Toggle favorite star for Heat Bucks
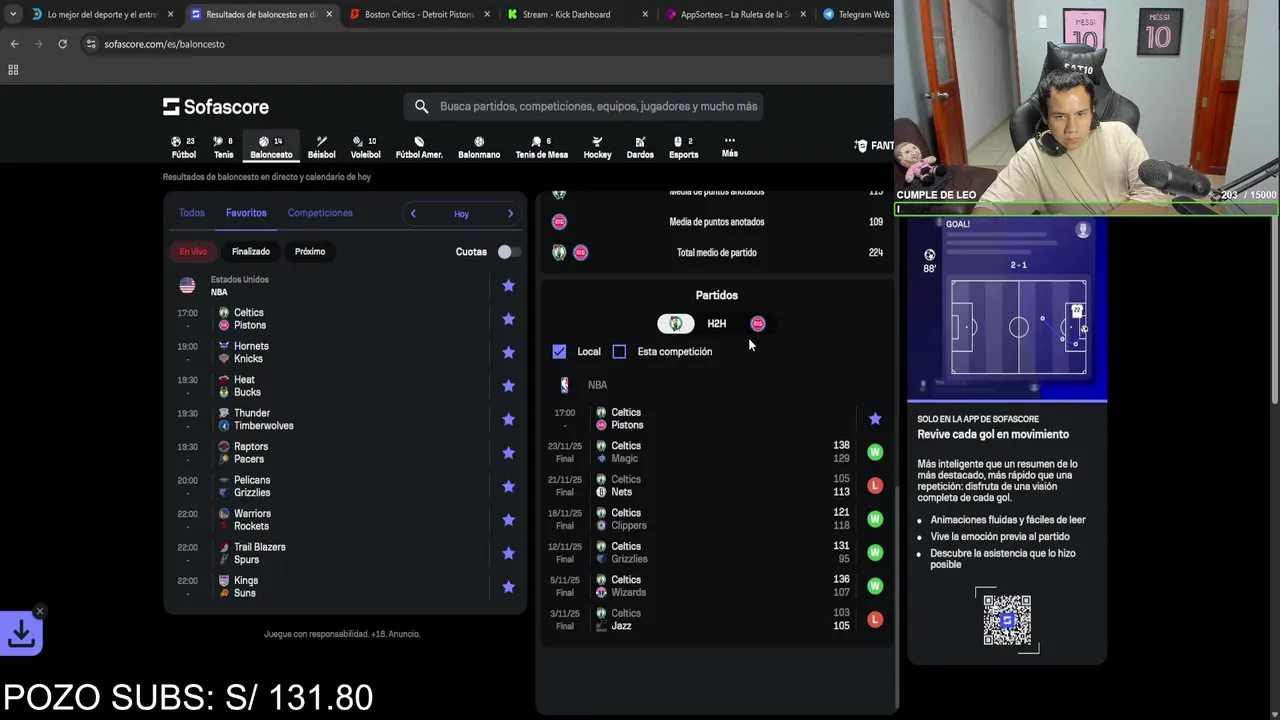This screenshot has height=720, width=1280. pos(508,386)
